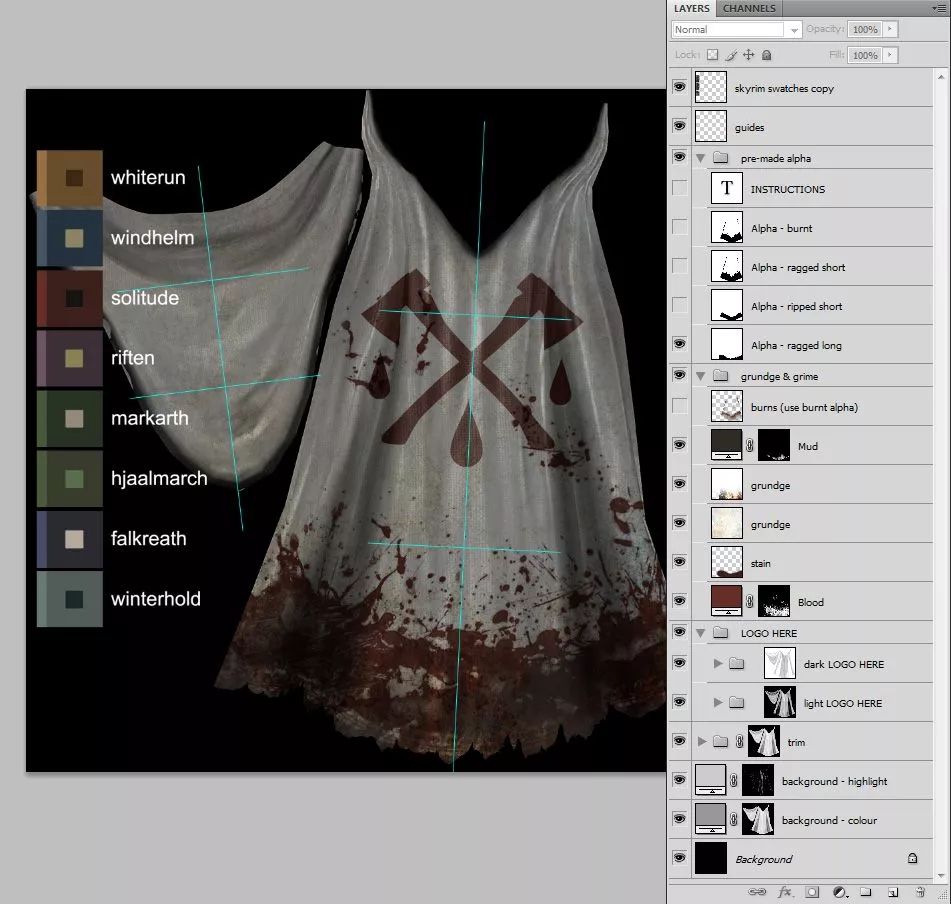This screenshot has width=951, height=904.
Task: Click the mask link icon on Mud layer
Action: [750, 446]
